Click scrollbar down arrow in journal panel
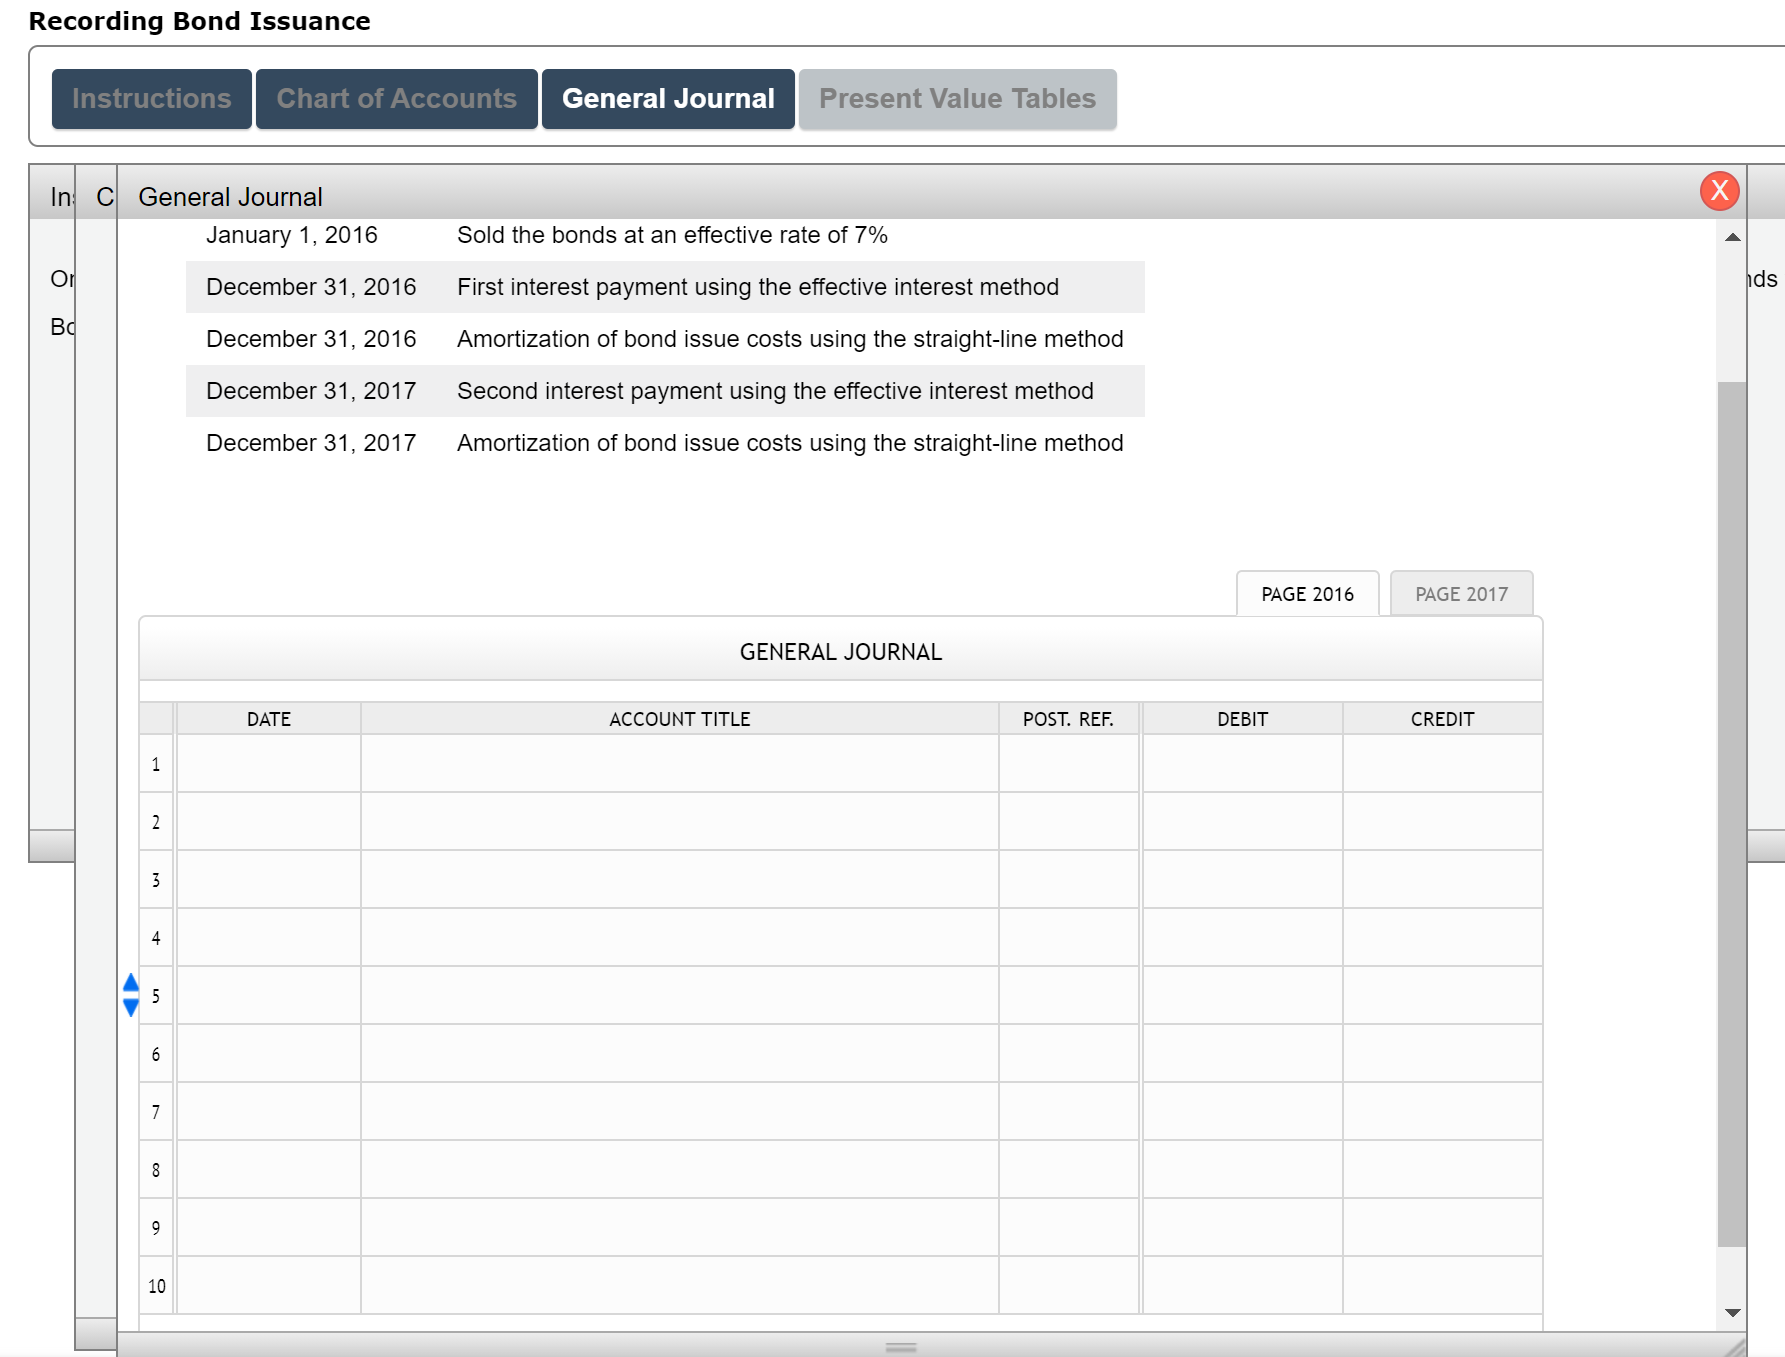The image size is (1785, 1357). click(x=1733, y=1313)
